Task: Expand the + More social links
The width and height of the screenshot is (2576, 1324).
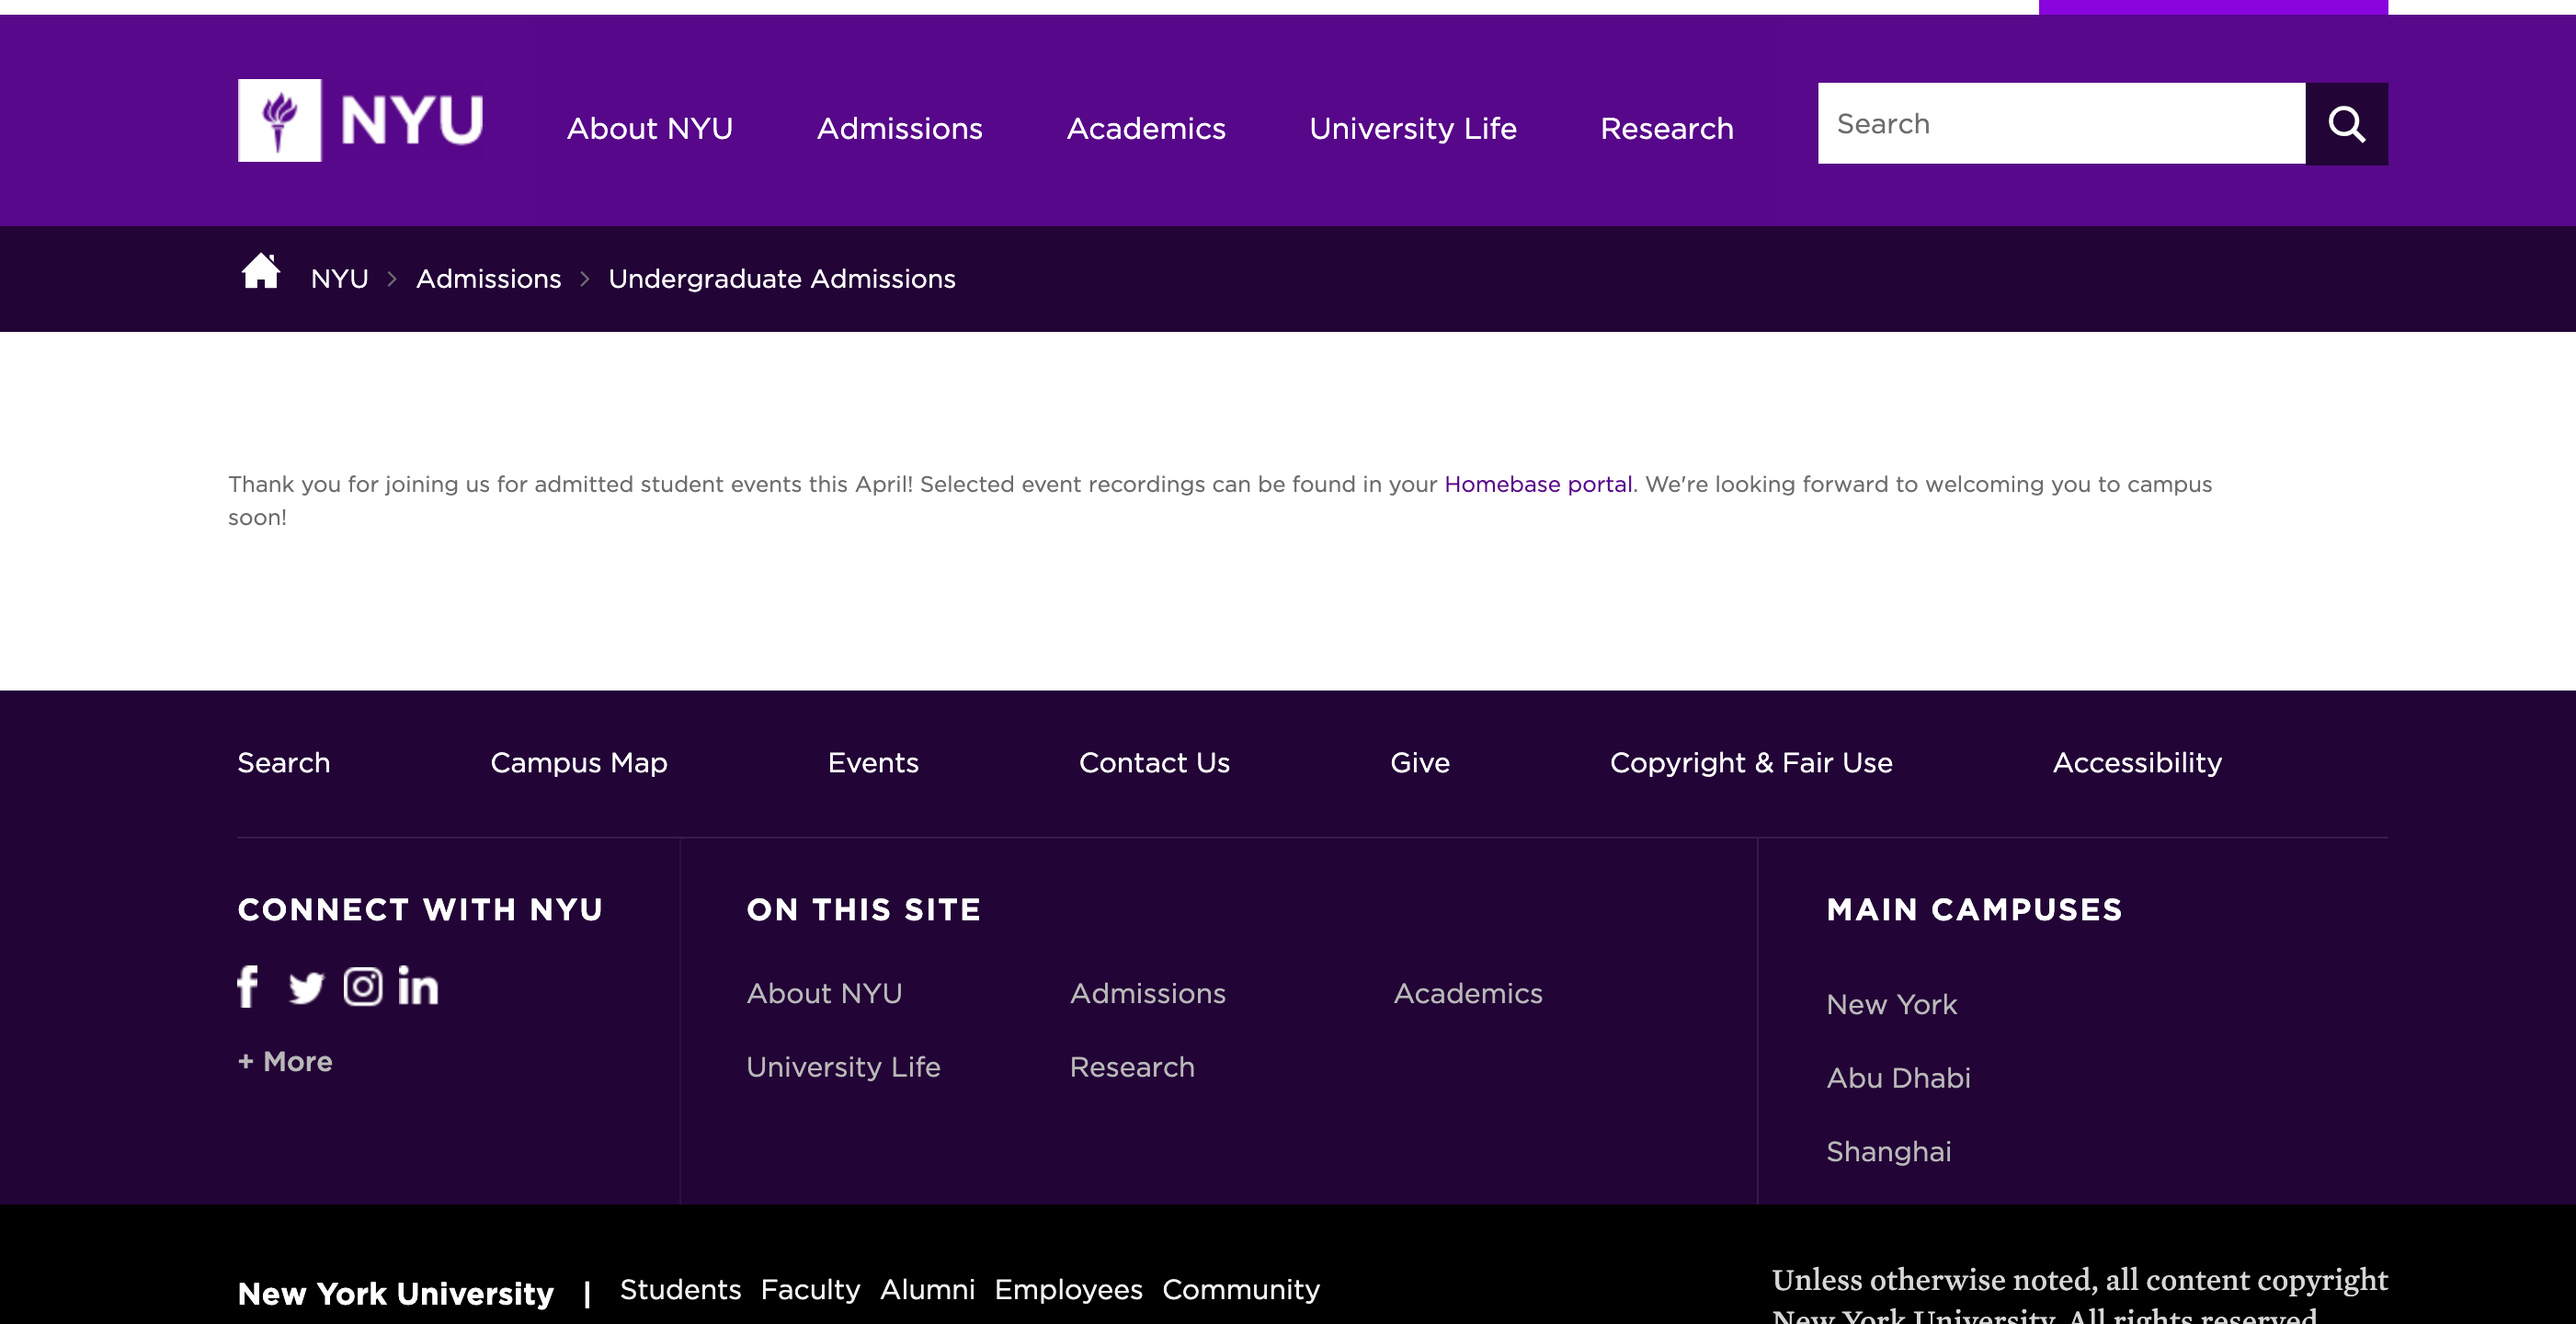Action: [x=285, y=1061]
